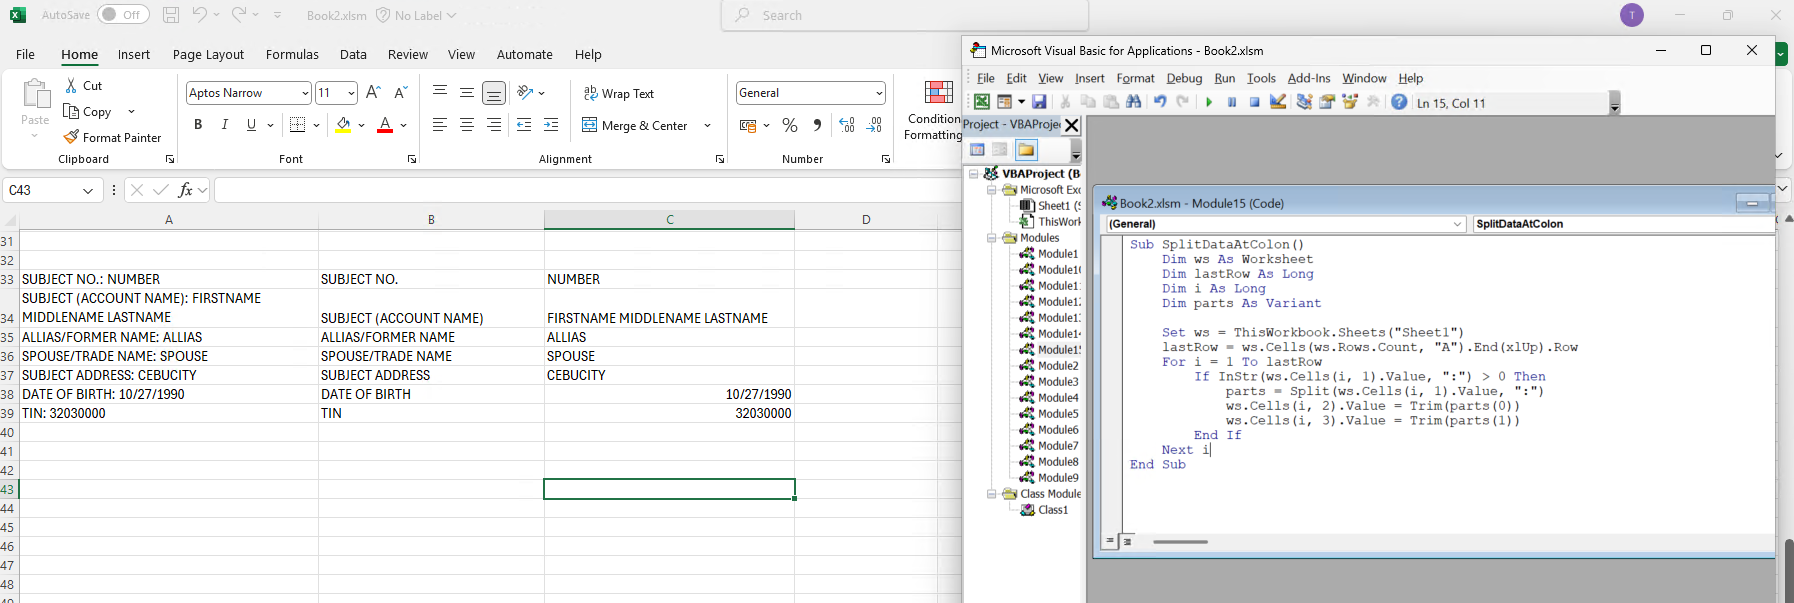Apply Percent Style number format
This screenshot has height=603, width=1794.
[790, 125]
